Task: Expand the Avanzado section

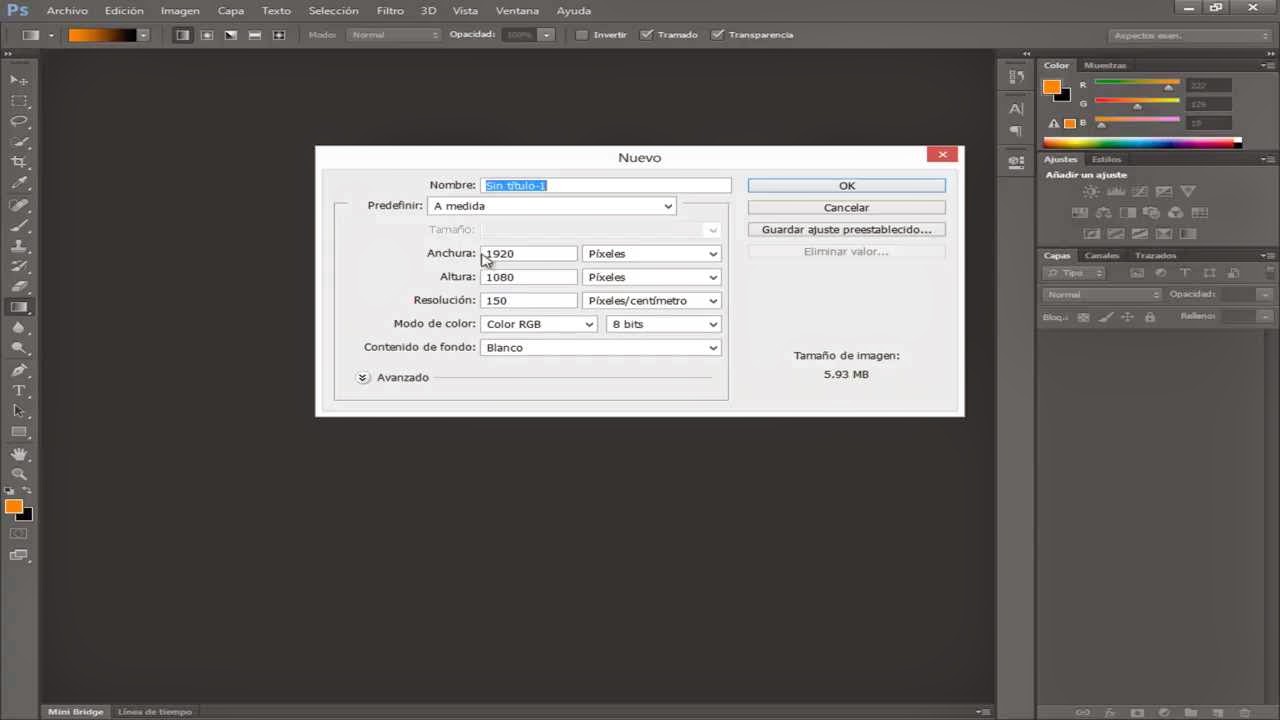Action: click(363, 378)
